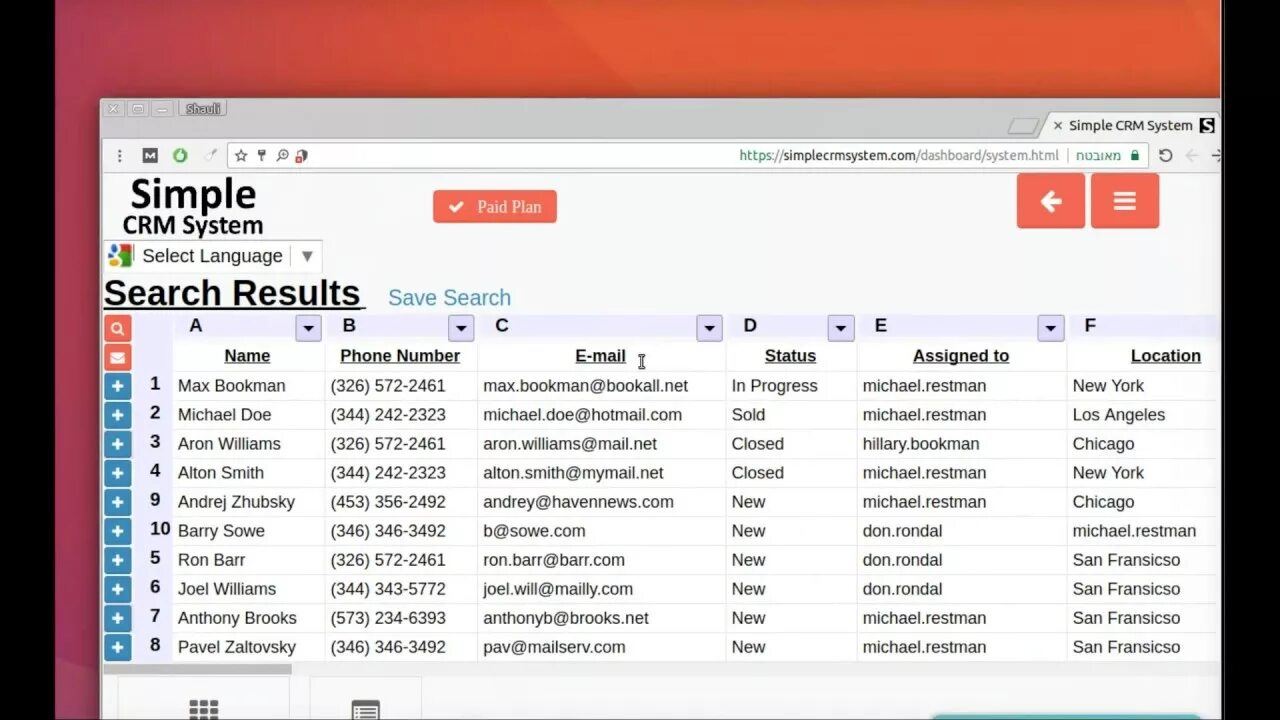Select email max.bookman@bookall.net
The width and height of the screenshot is (1280, 720).
click(x=585, y=386)
